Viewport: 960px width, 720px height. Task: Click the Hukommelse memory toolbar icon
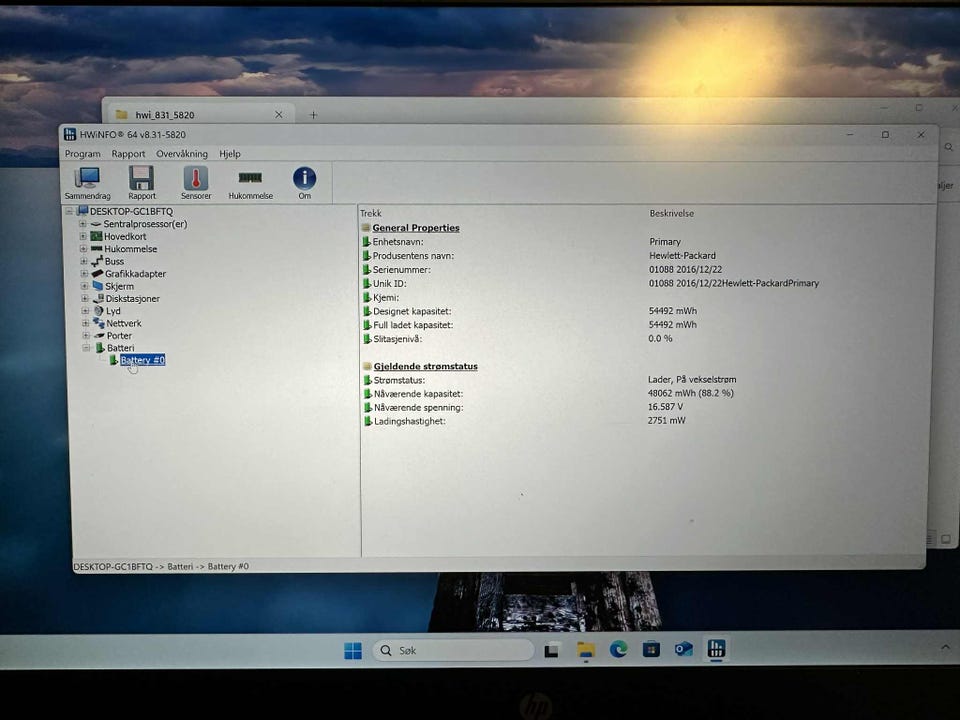pyautogui.click(x=250, y=182)
